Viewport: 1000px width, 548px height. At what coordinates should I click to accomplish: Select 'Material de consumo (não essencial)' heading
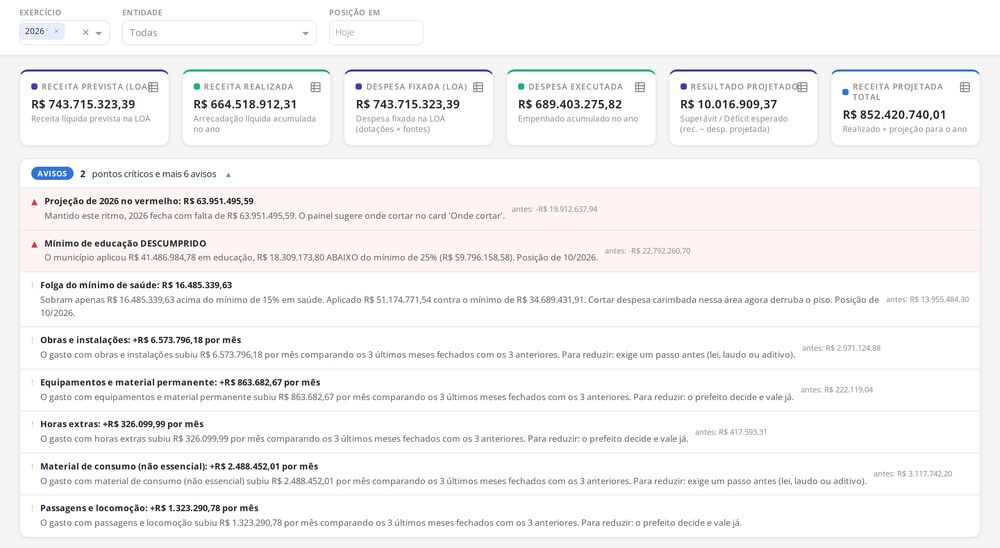pos(179,466)
